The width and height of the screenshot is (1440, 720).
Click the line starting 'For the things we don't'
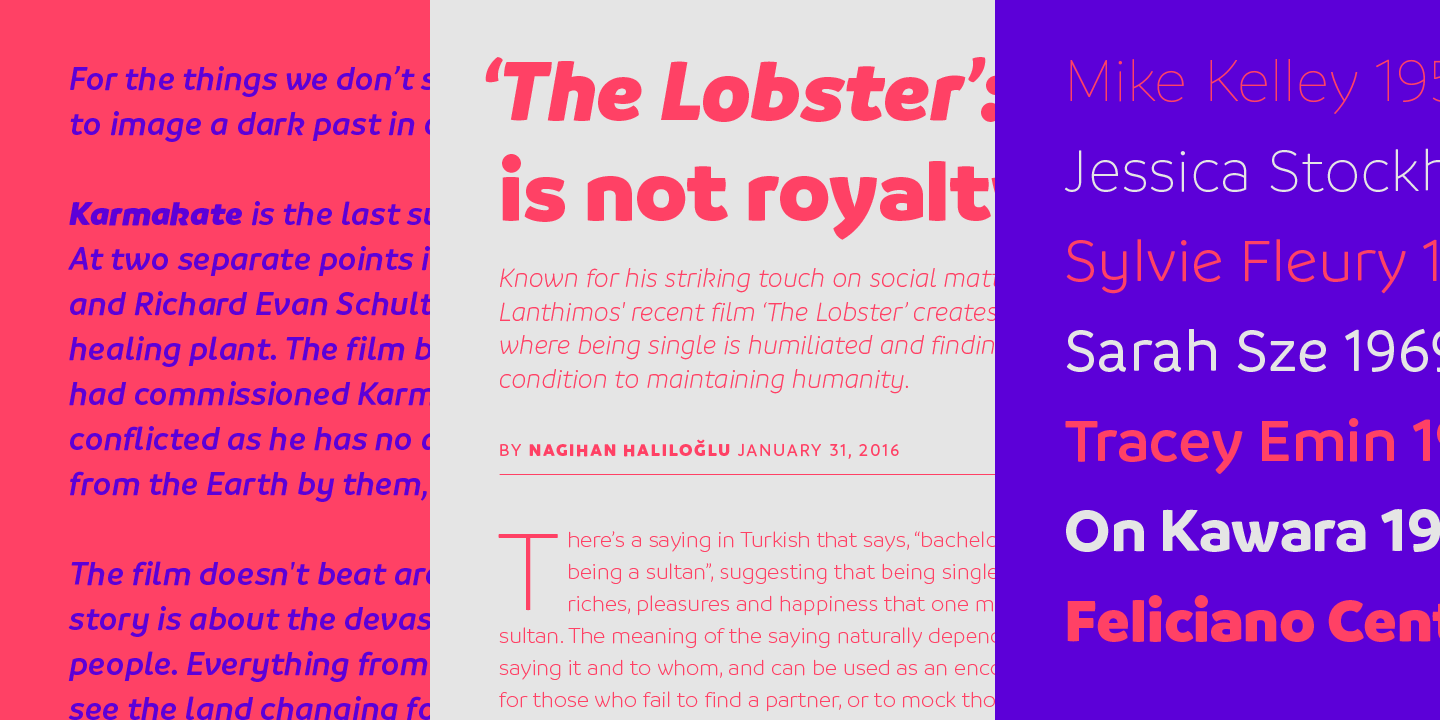[250, 79]
